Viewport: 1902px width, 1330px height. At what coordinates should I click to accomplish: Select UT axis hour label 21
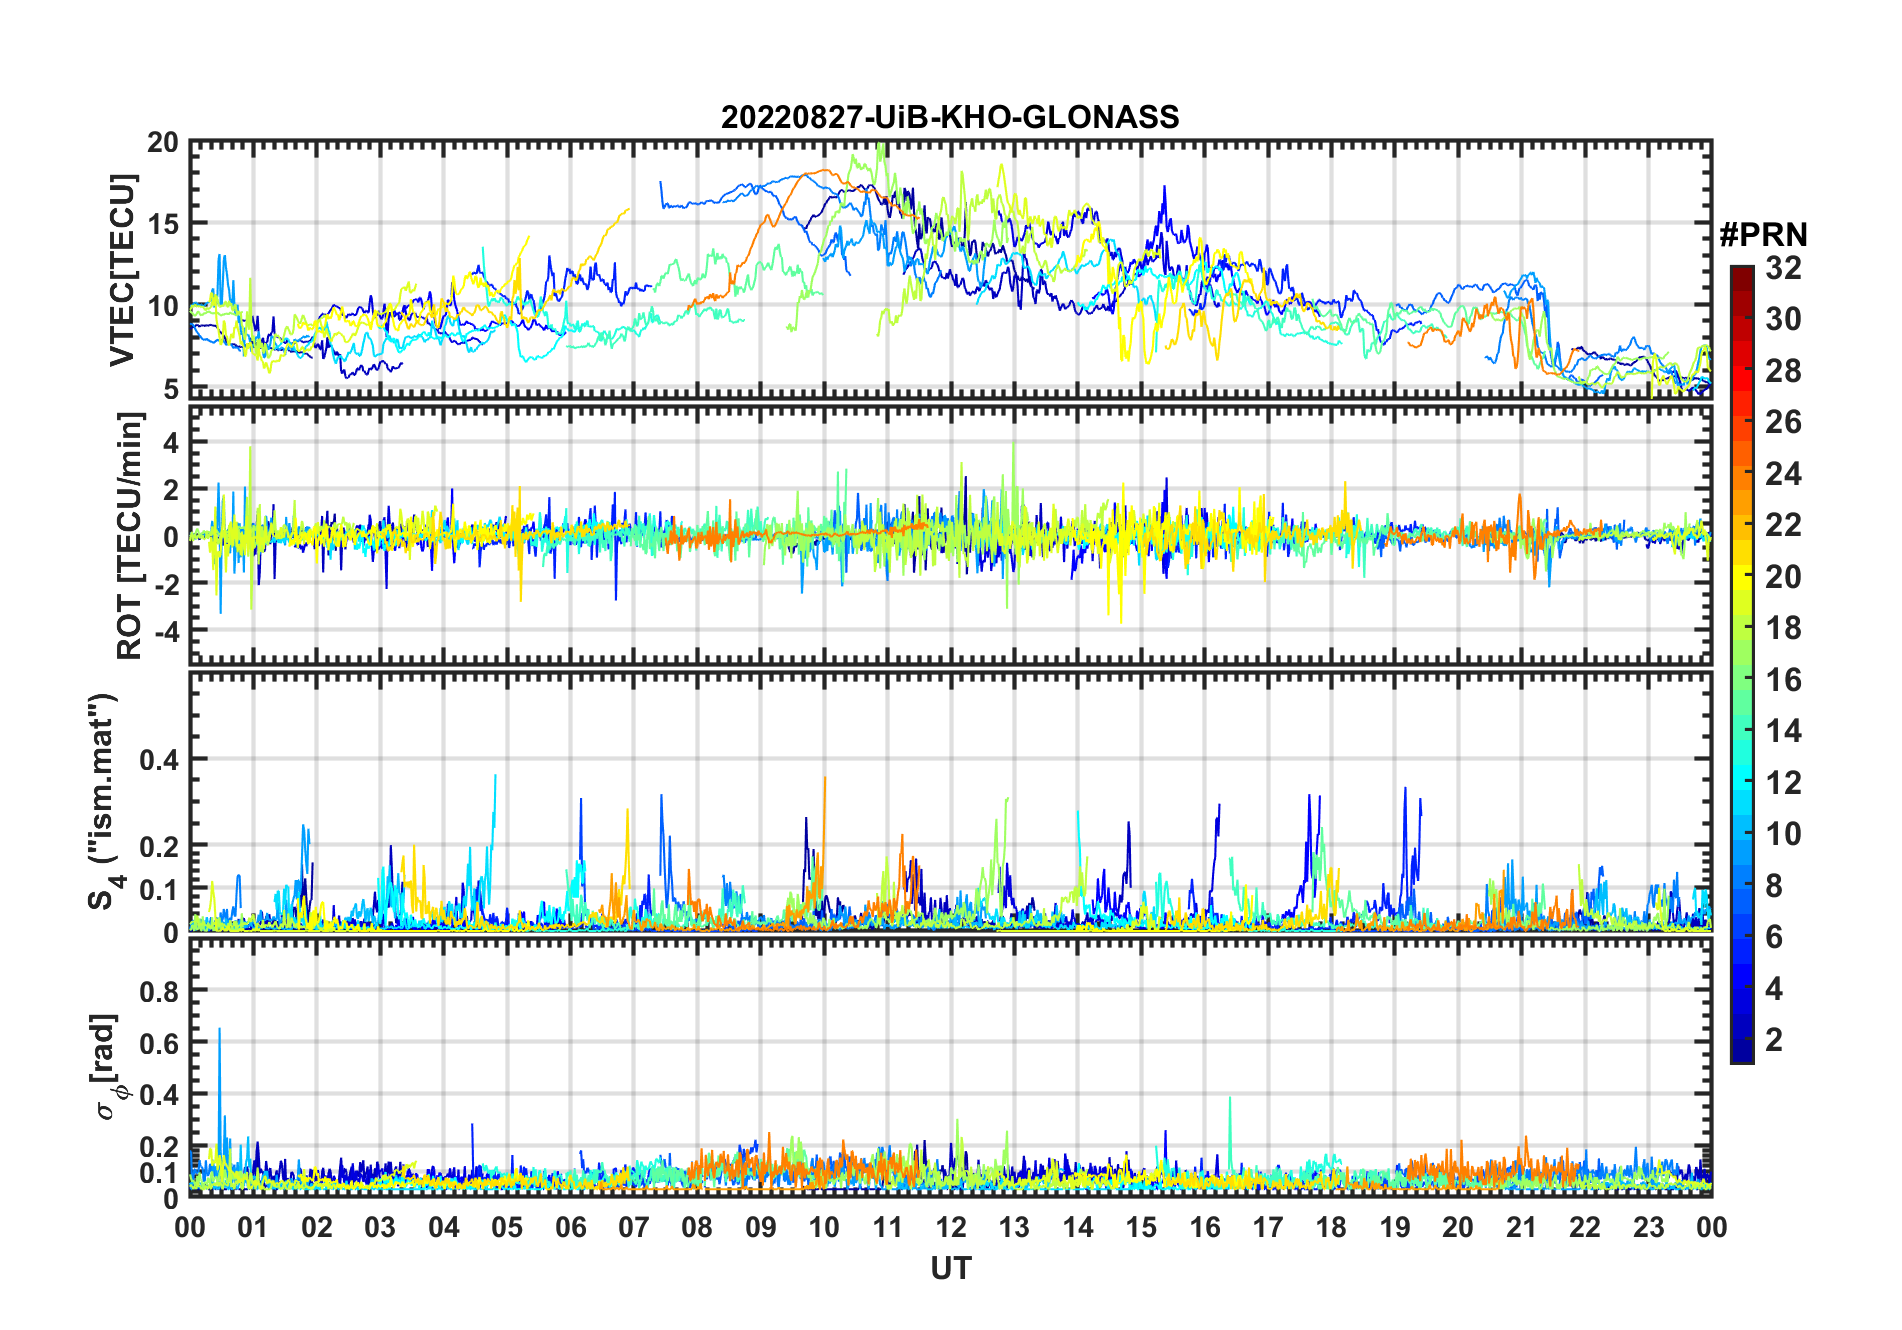tap(1522, 1227)
